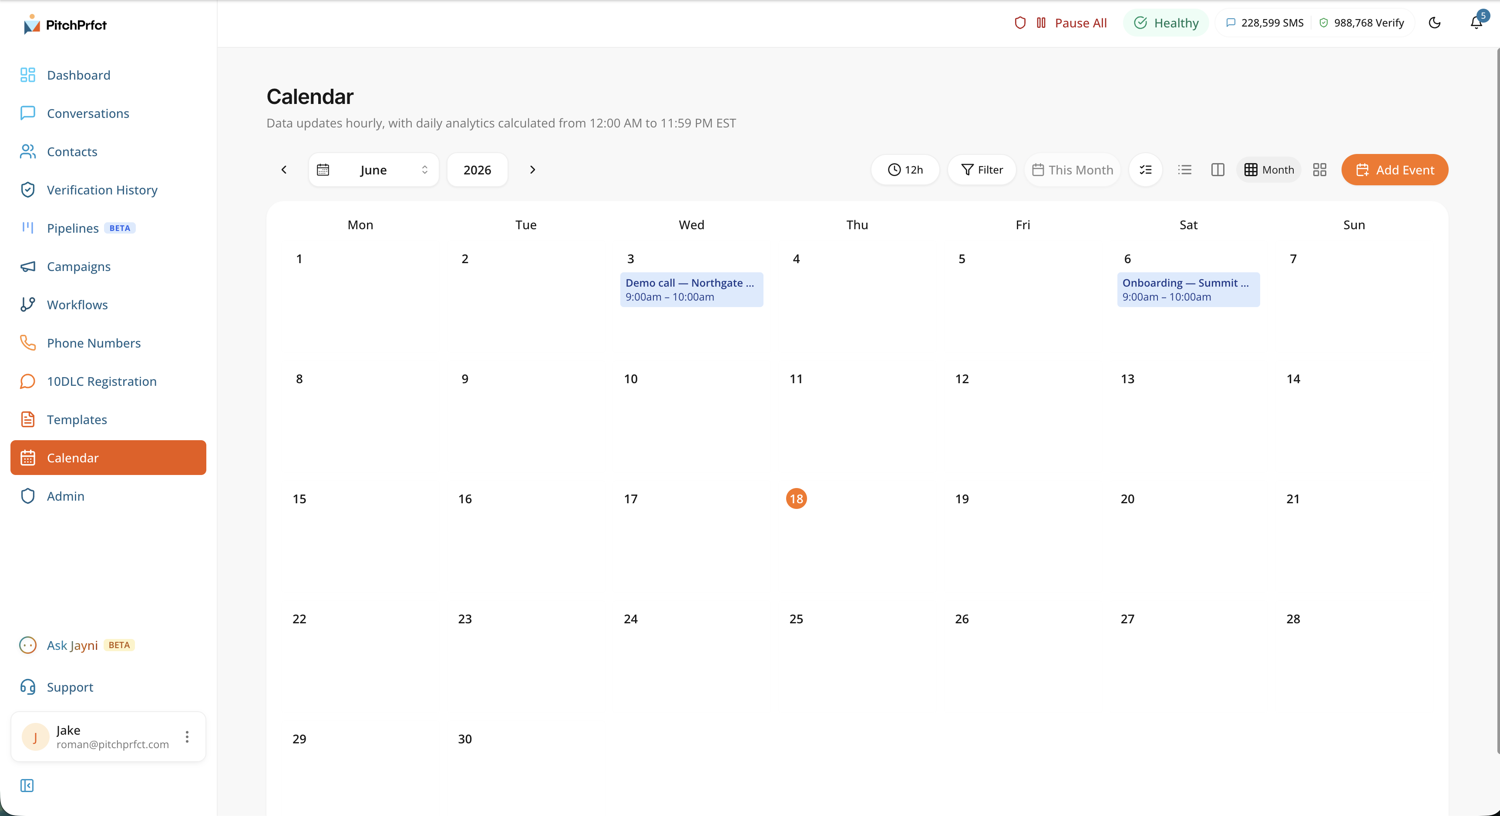Open Jake's account options menu

click(x=187, y=737)
